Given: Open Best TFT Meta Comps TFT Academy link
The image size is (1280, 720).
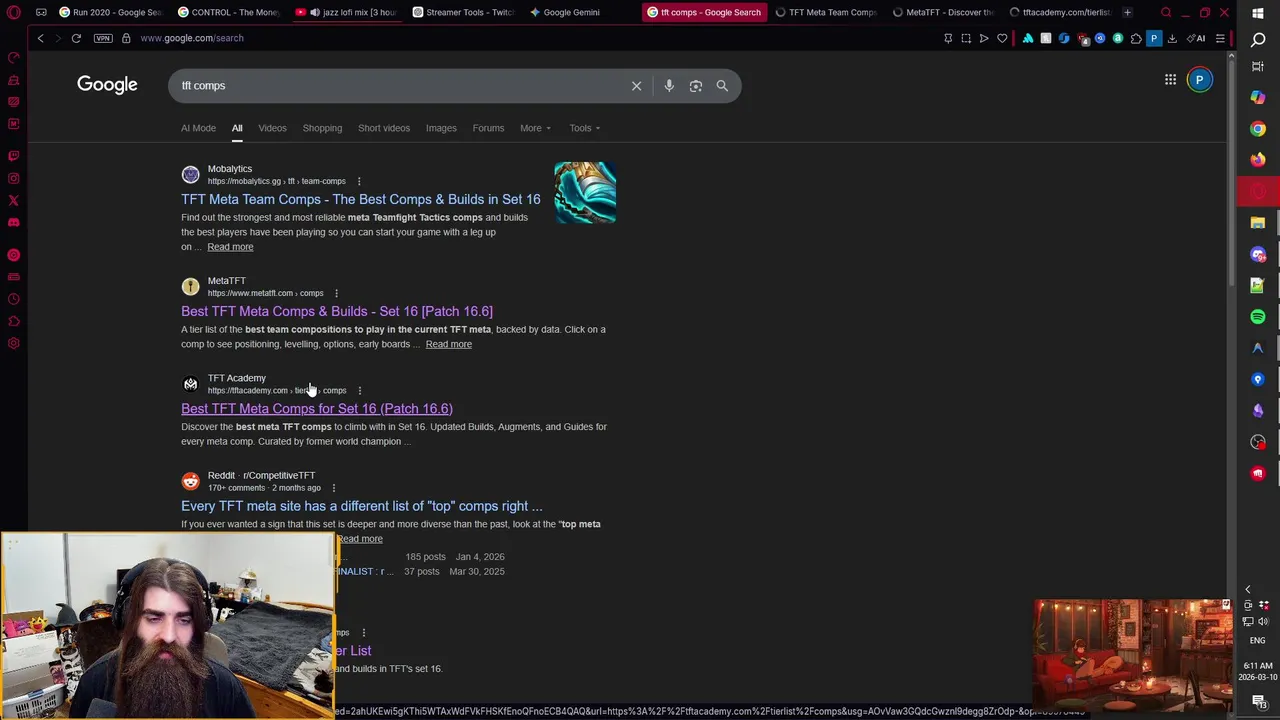Looking at the screenshot, I should pyautogui.click(x=317, y=408).
